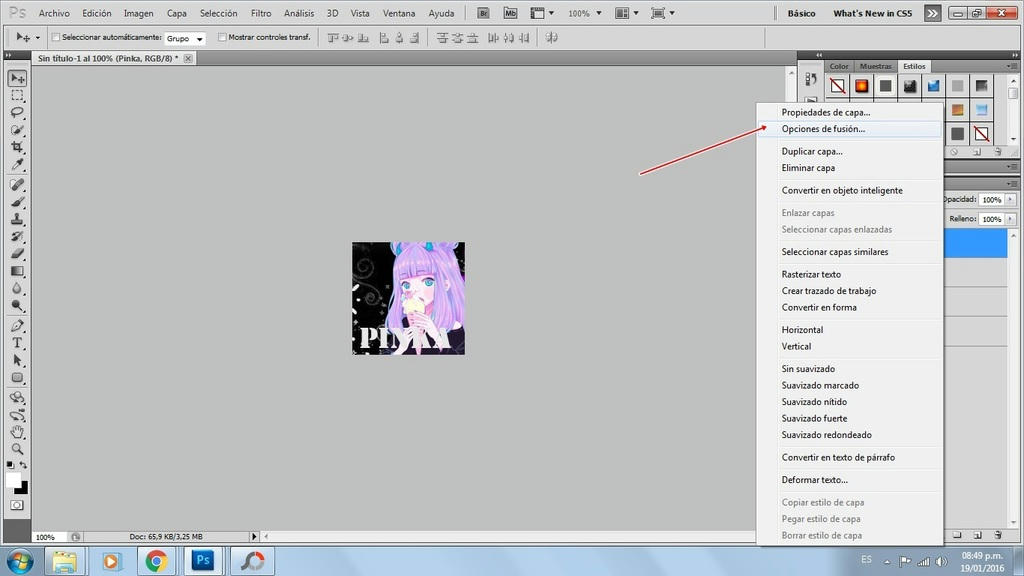
Task: Select the Zoom tool in toolbox
Action: coord(17,449)
